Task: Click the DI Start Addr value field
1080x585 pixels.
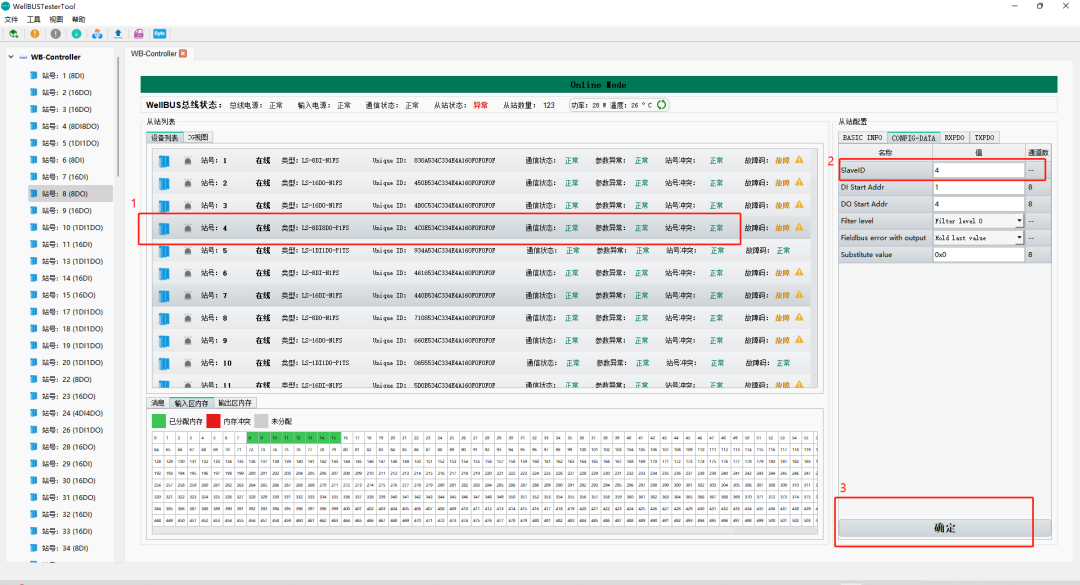Action: click(x=978, y=187)
